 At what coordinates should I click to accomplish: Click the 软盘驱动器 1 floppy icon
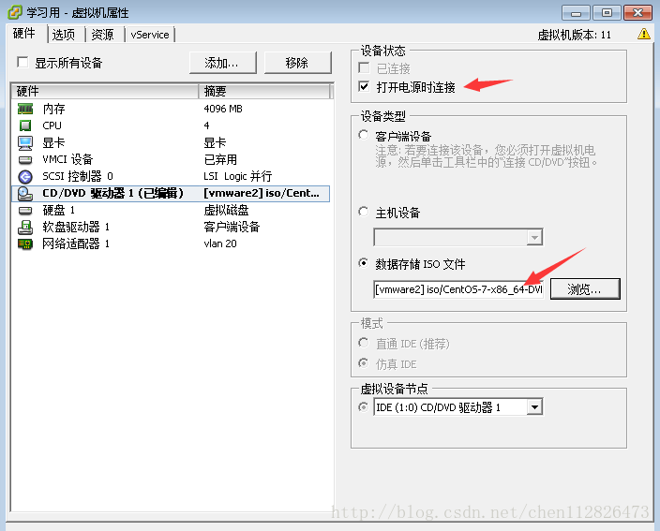[25, 227]
